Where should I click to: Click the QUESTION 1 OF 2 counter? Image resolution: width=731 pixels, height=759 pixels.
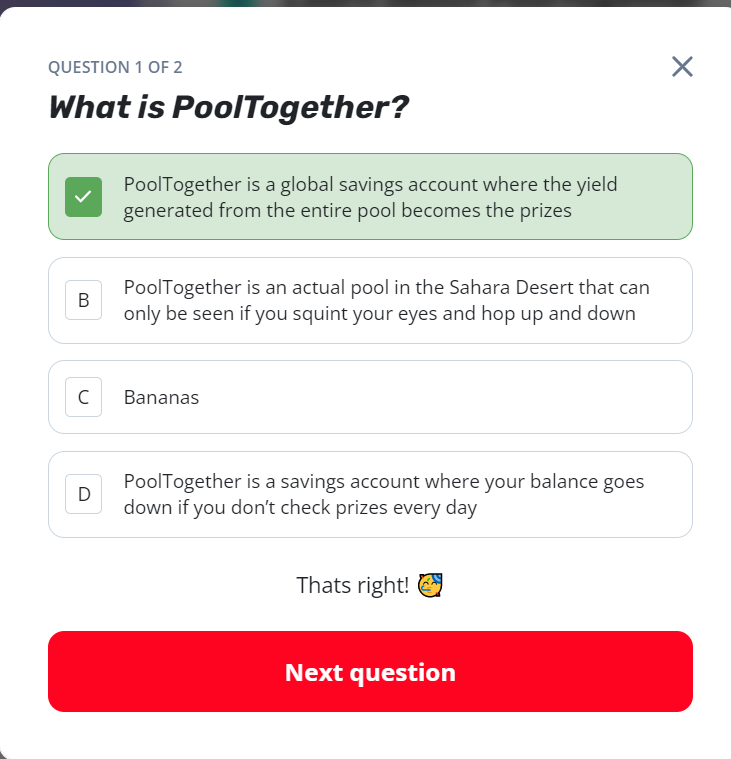(115, 67)
